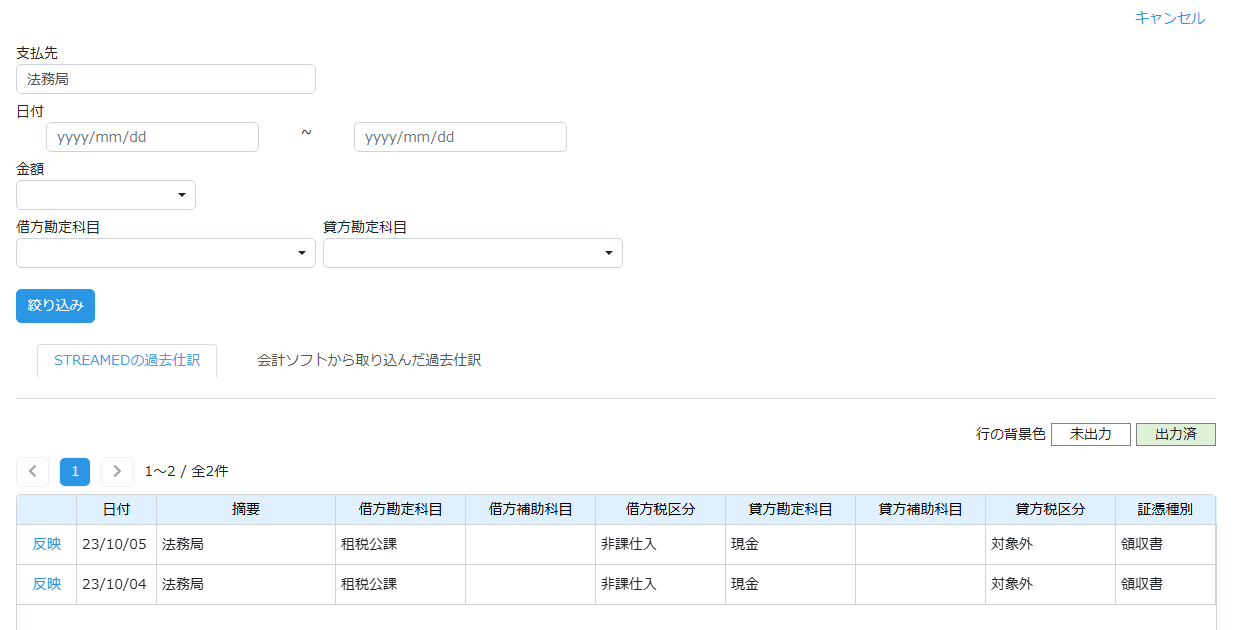Viewport: 1236px width, 630px height.
Task: Switch to STREAMEDの過去仕訳 tab
Action: pos(127,360)
